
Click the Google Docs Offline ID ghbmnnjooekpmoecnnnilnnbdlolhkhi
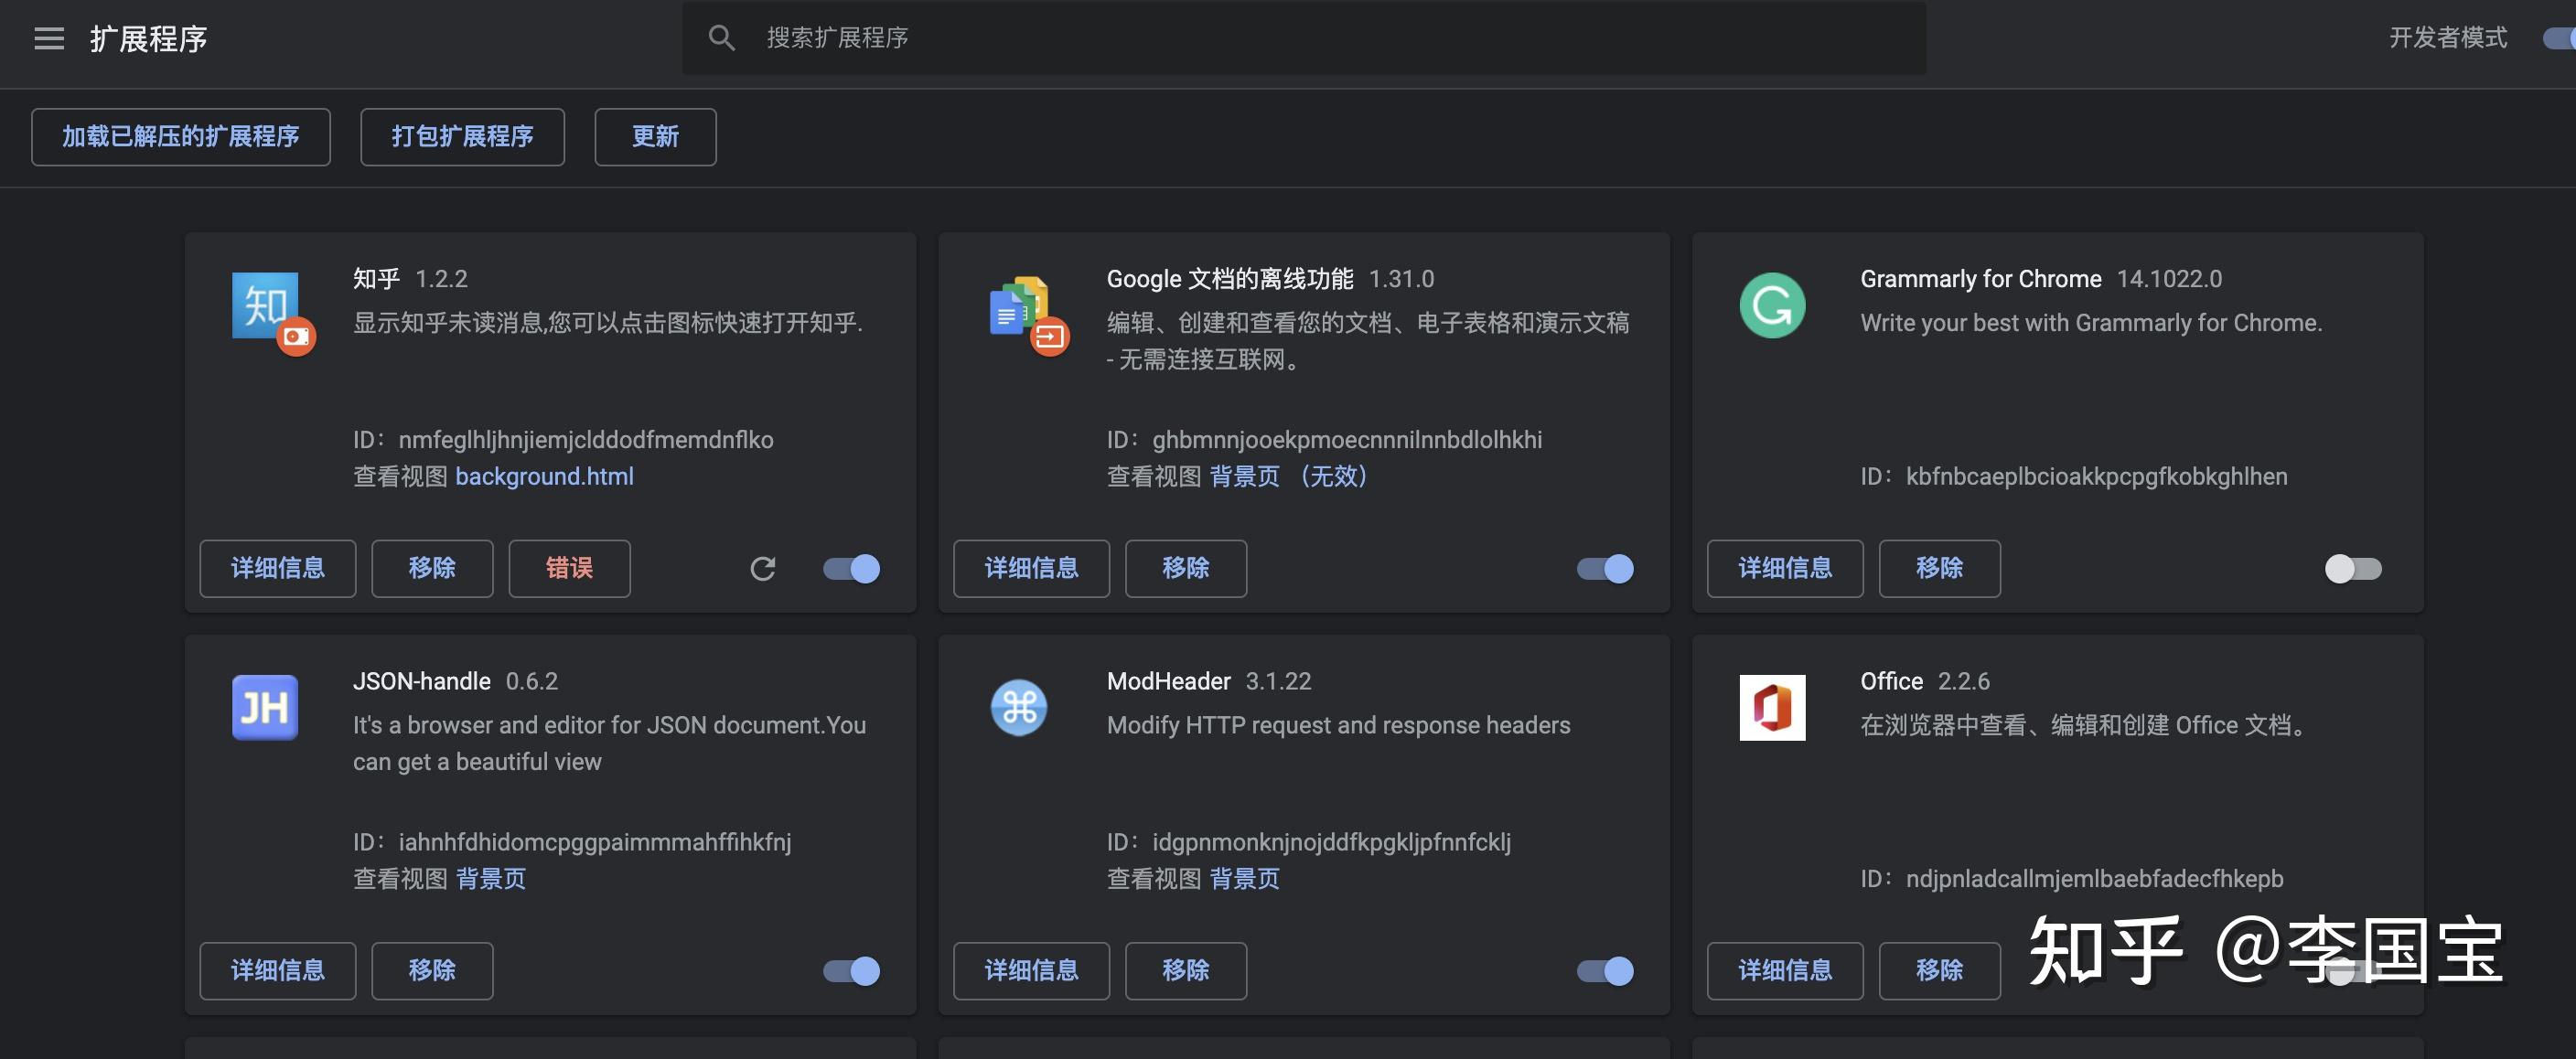pos(1347,440)
